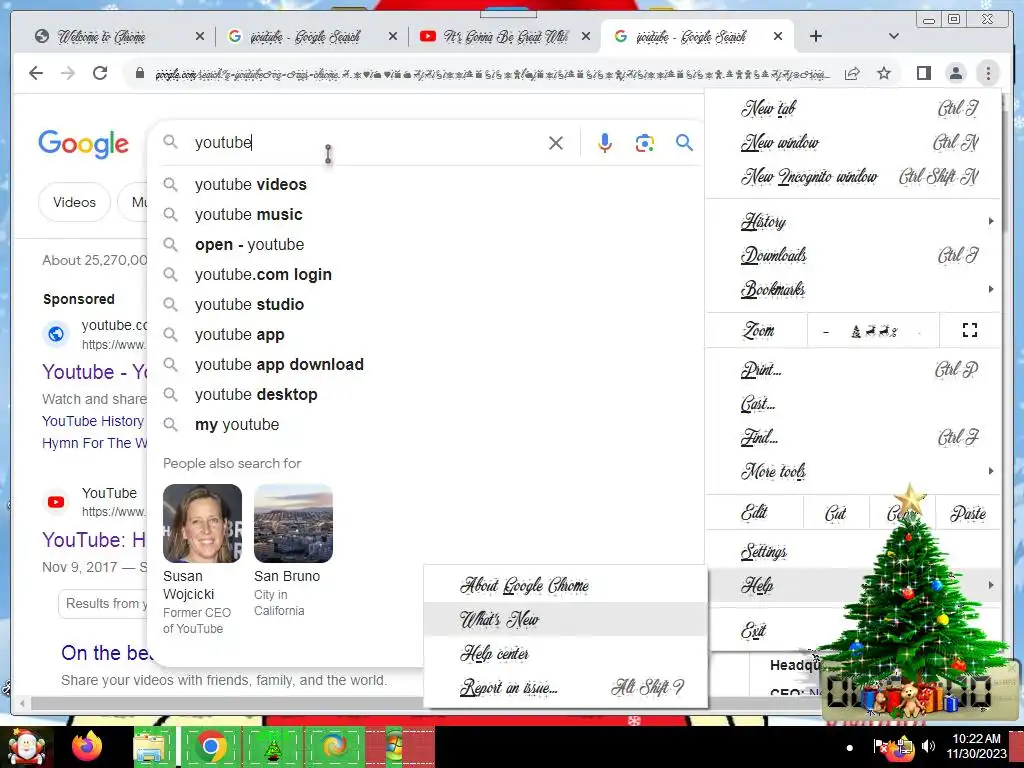The image size is (1024, 768).
Task: Open Settings from the menu
Action: coord(854,552)
